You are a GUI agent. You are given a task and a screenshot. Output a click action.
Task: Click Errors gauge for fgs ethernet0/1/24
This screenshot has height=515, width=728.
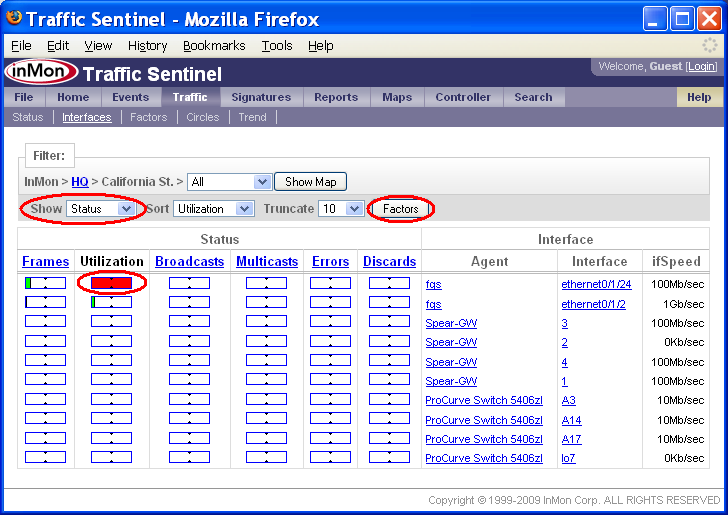331,283
